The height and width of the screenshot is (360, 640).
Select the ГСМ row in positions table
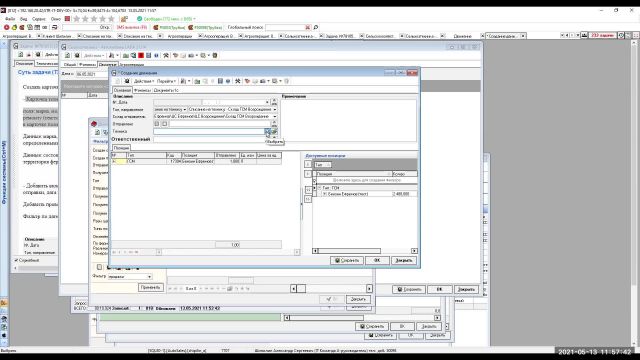196,162
